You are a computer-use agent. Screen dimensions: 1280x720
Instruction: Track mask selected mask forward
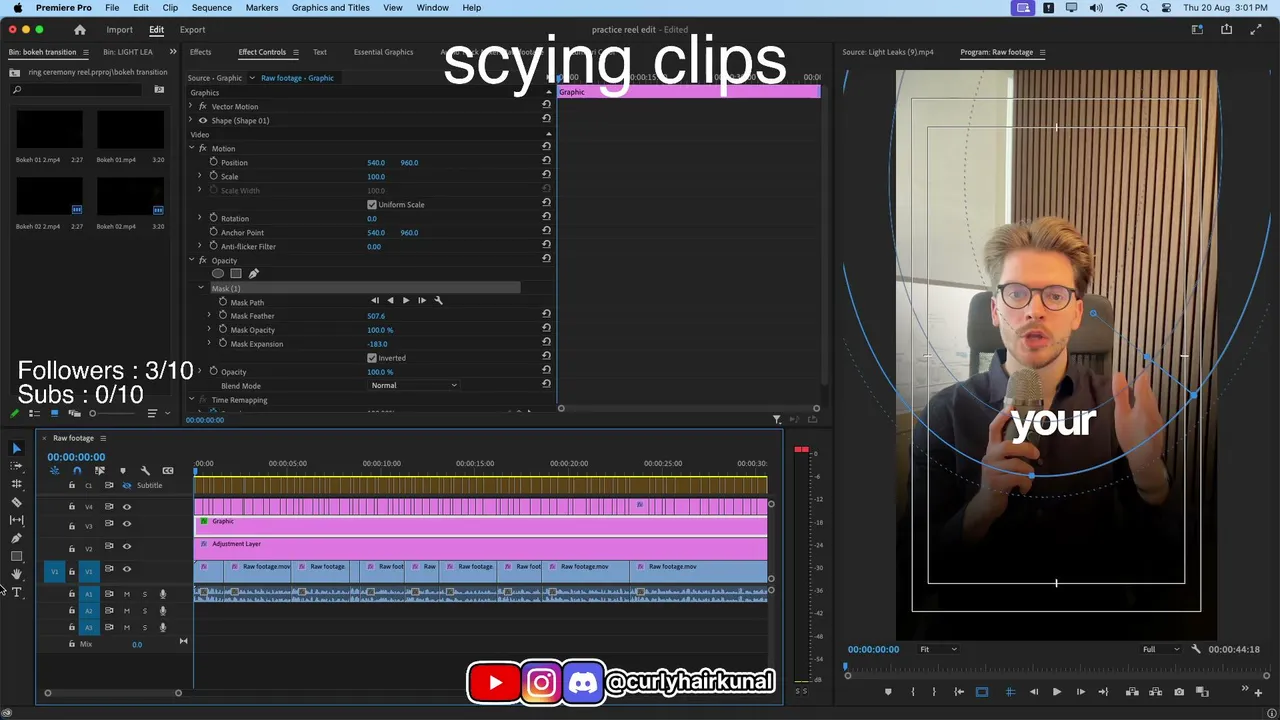(x=406, y=300)
